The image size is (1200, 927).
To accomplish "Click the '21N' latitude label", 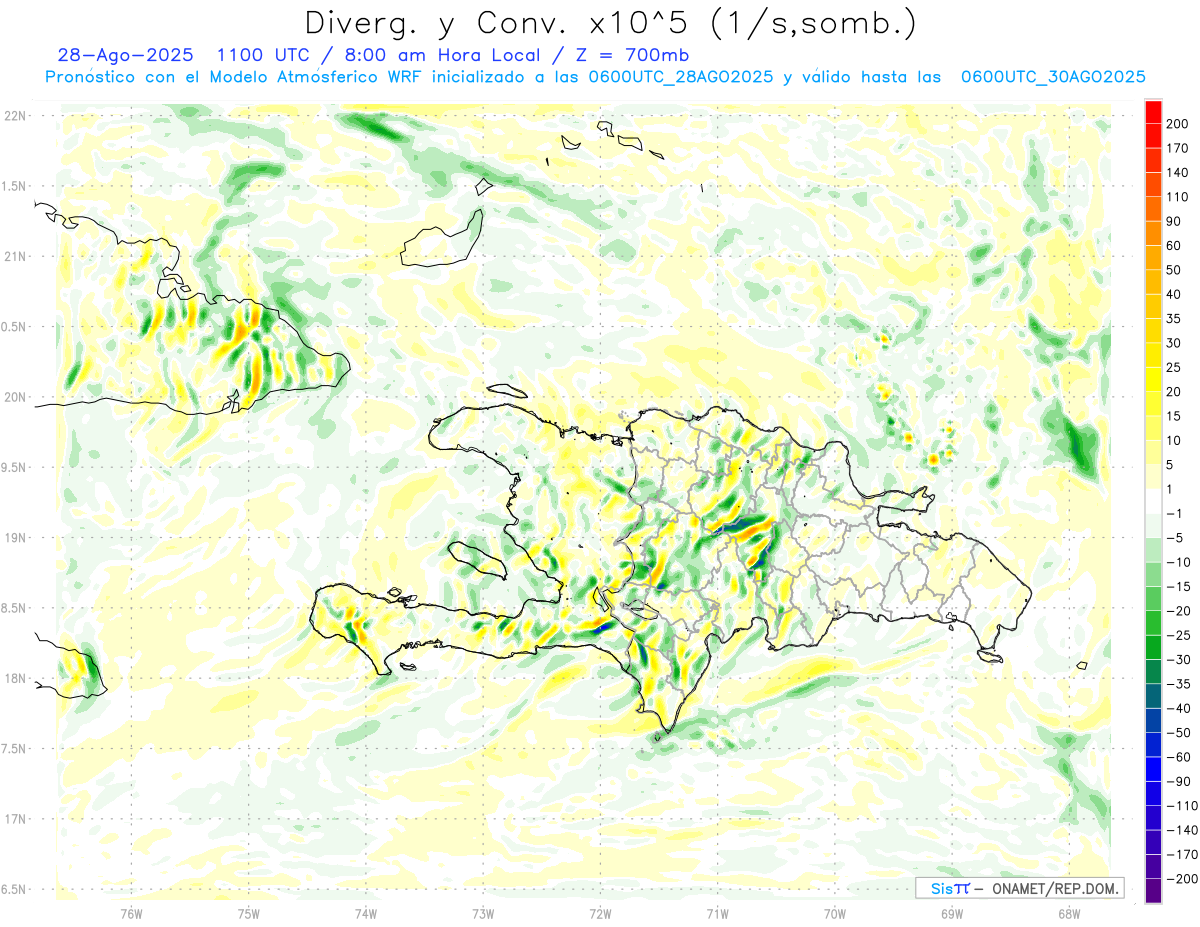I will (15, 256).
